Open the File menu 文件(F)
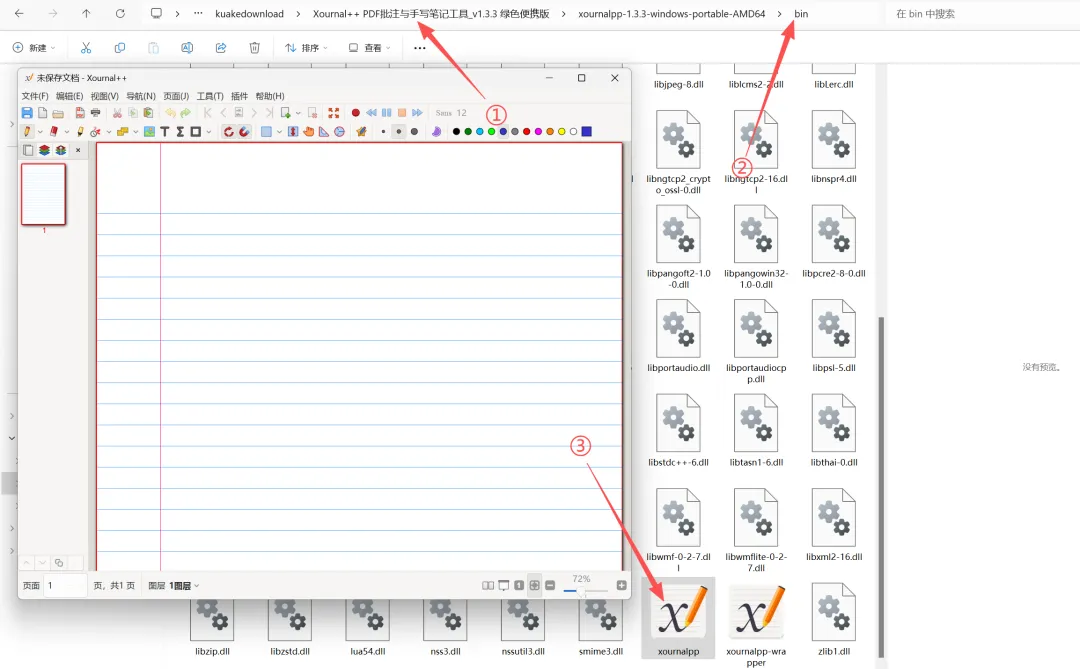This screenshot has height=669, width=1080. pos(34,96)
